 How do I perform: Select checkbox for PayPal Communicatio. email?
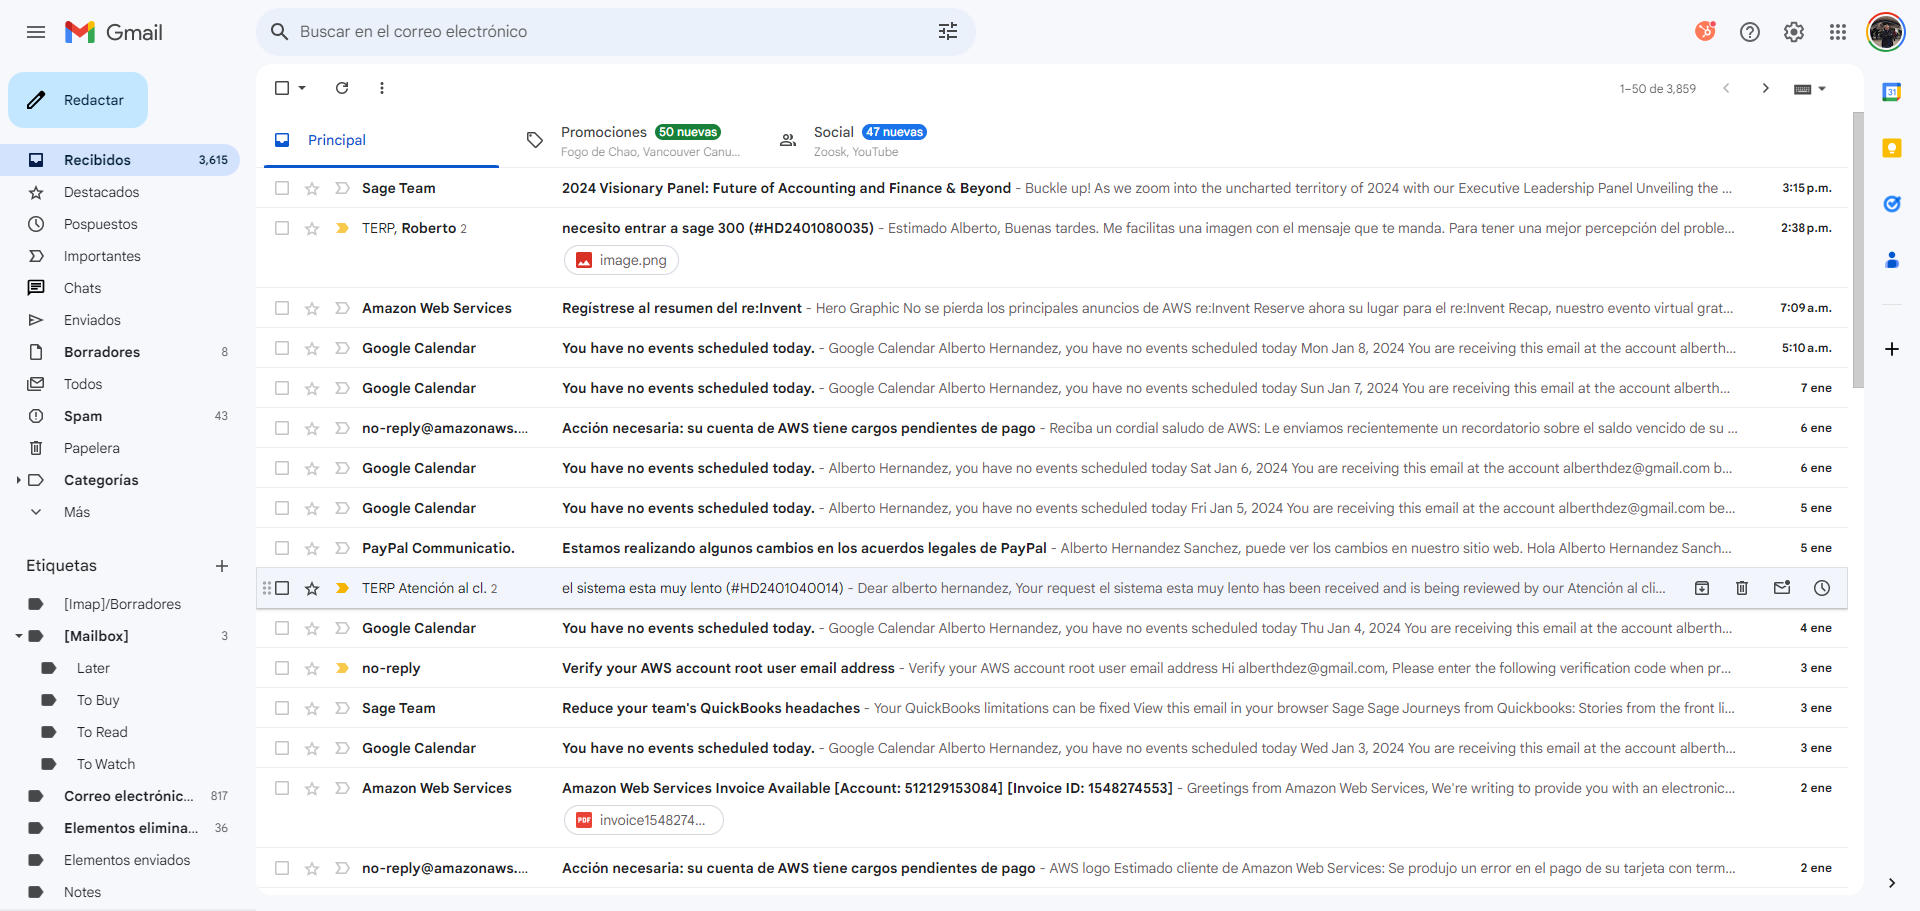tap(282, 548)
